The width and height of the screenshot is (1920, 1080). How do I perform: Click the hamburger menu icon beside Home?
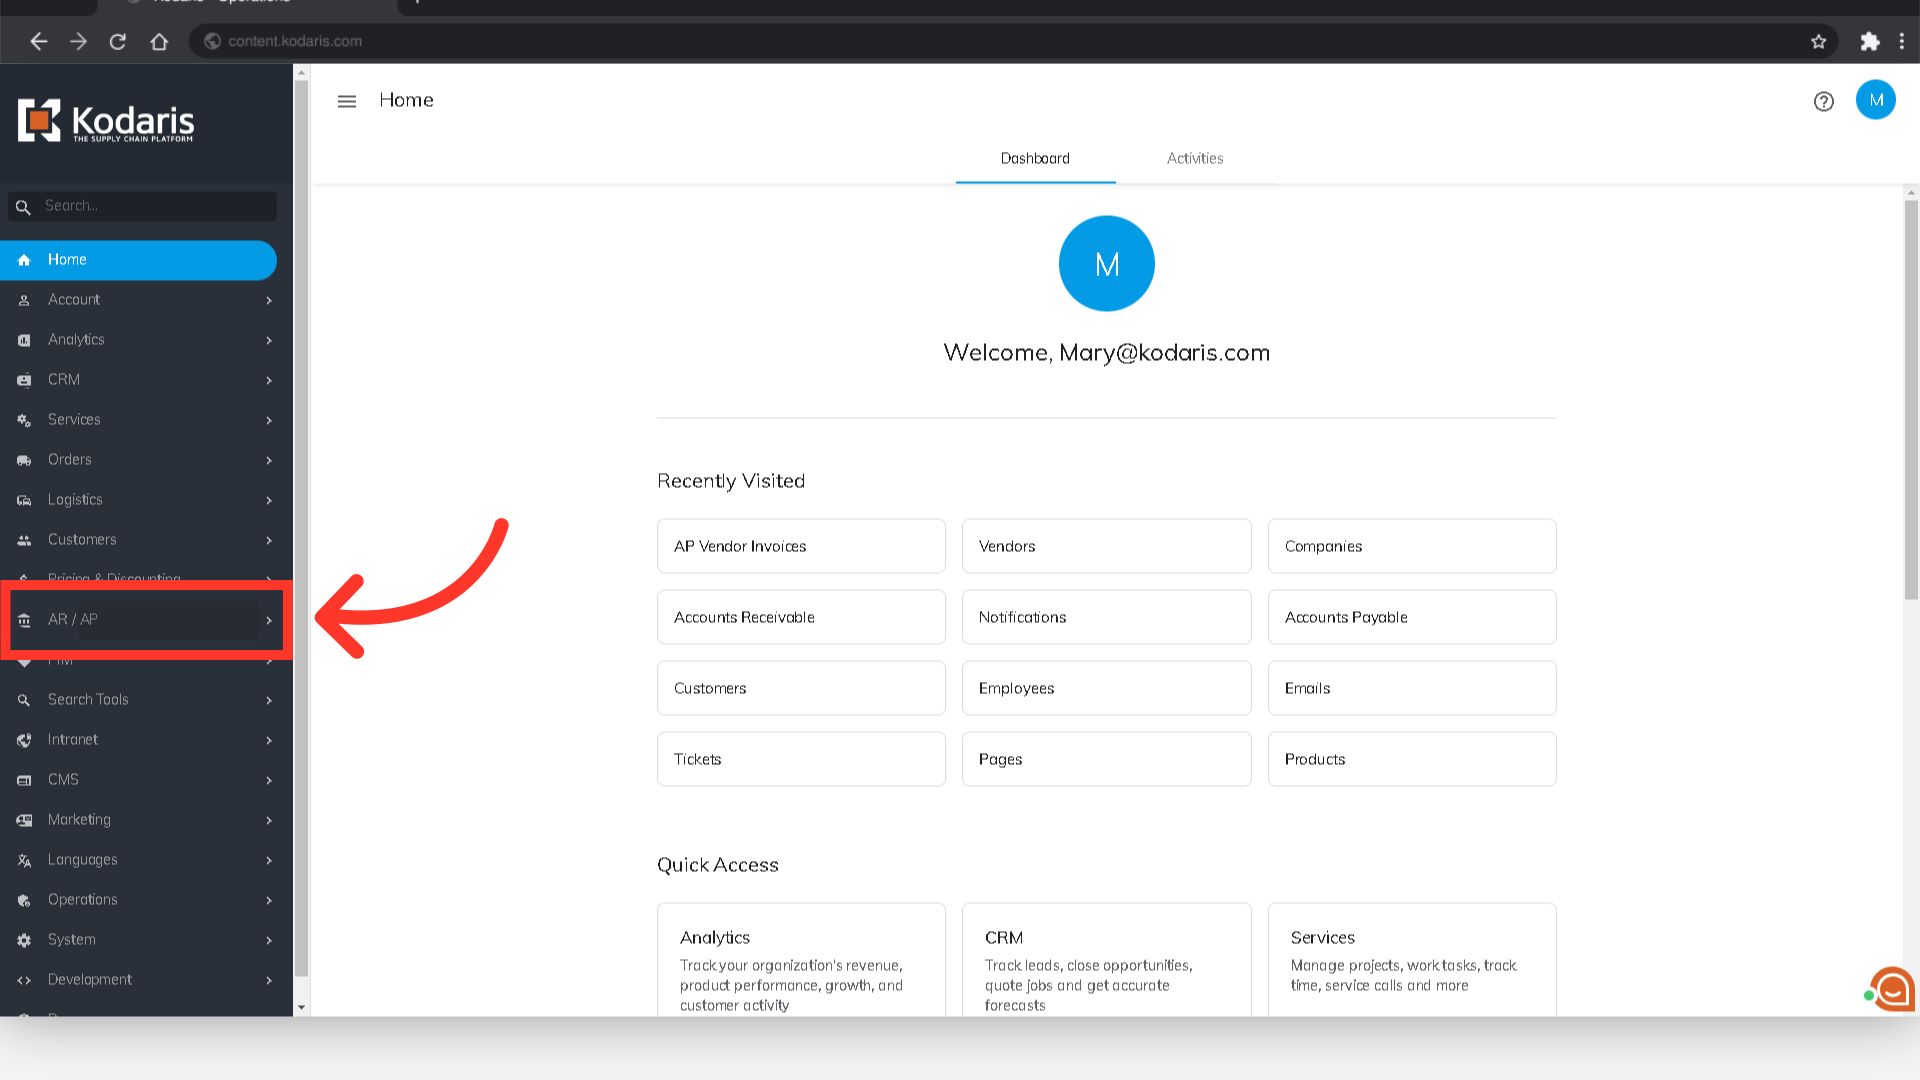pos(347,101)
